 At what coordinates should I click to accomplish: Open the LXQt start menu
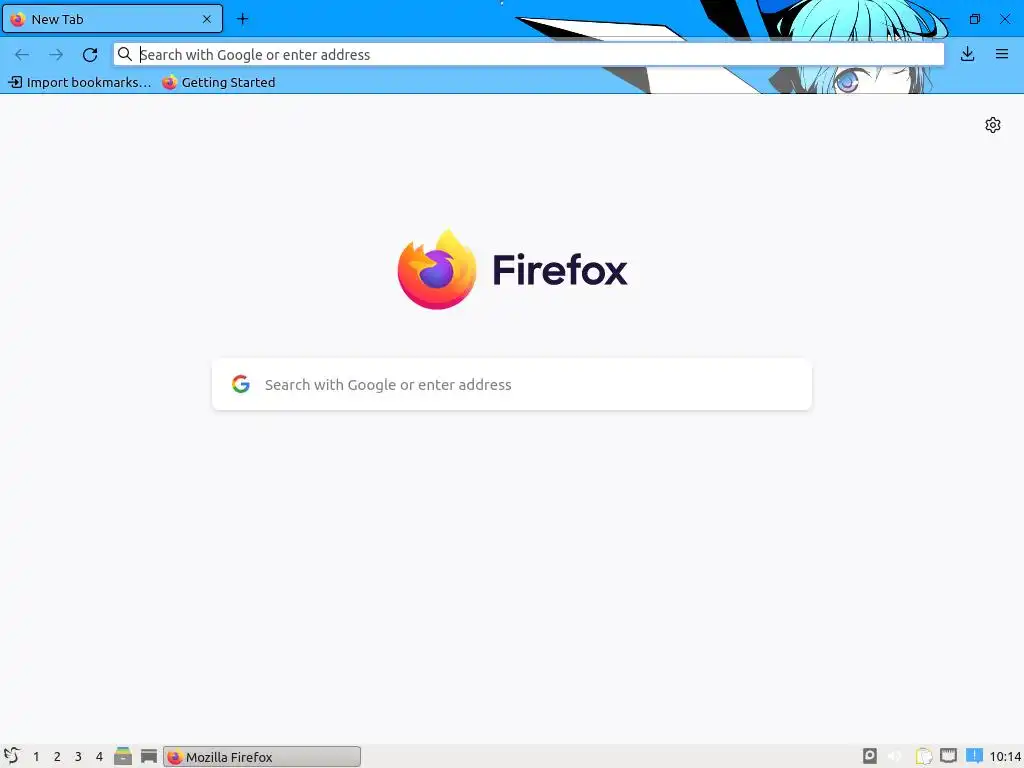(12, 756)
